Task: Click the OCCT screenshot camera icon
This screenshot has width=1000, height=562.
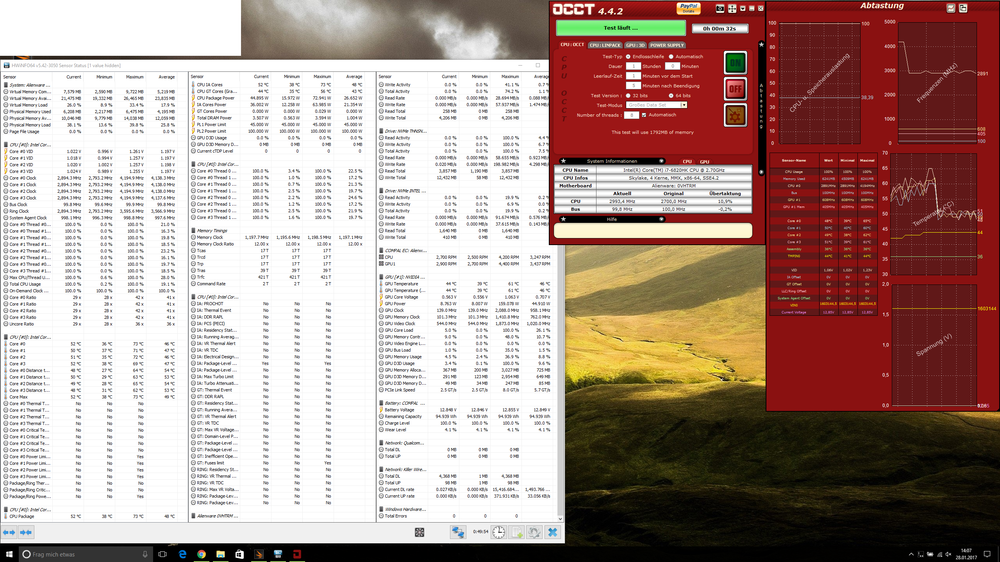Action: [719, 7]
